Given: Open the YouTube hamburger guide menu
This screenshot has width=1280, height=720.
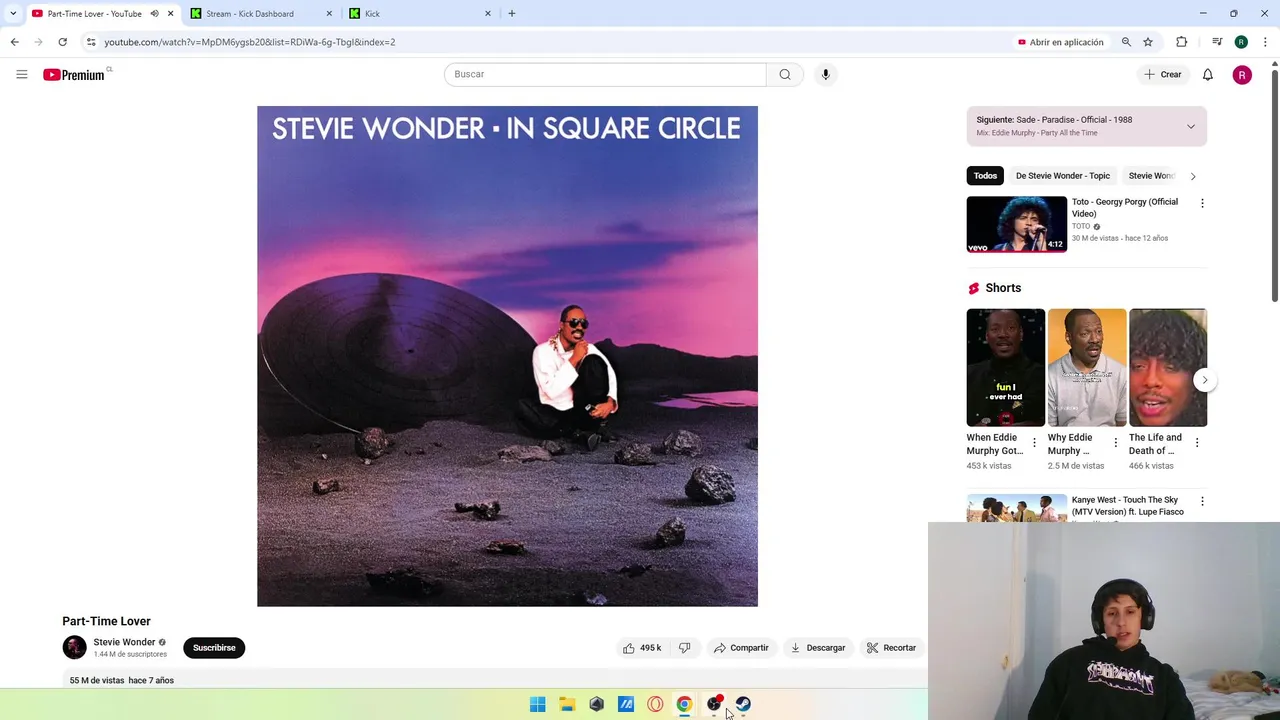Looking at the screenshot, I should pyautogui.click(x=22, y=74).
